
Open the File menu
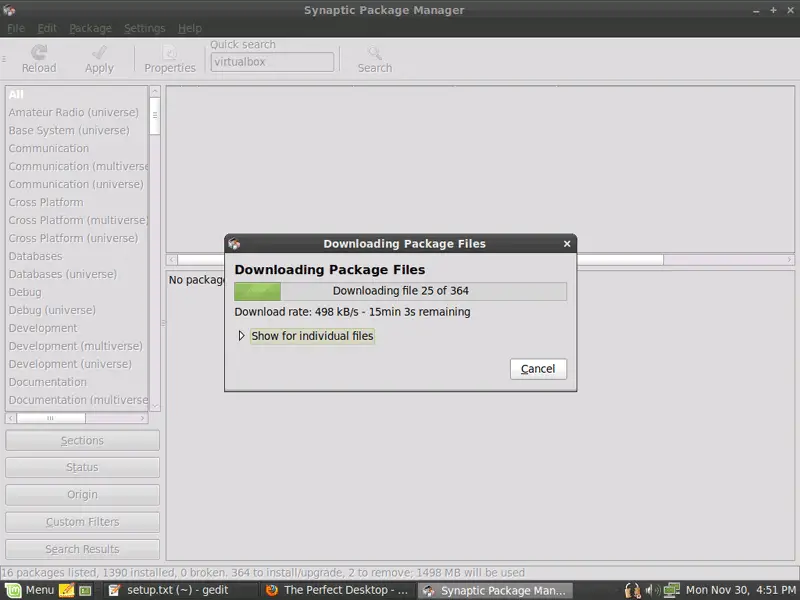click(16, 29)
